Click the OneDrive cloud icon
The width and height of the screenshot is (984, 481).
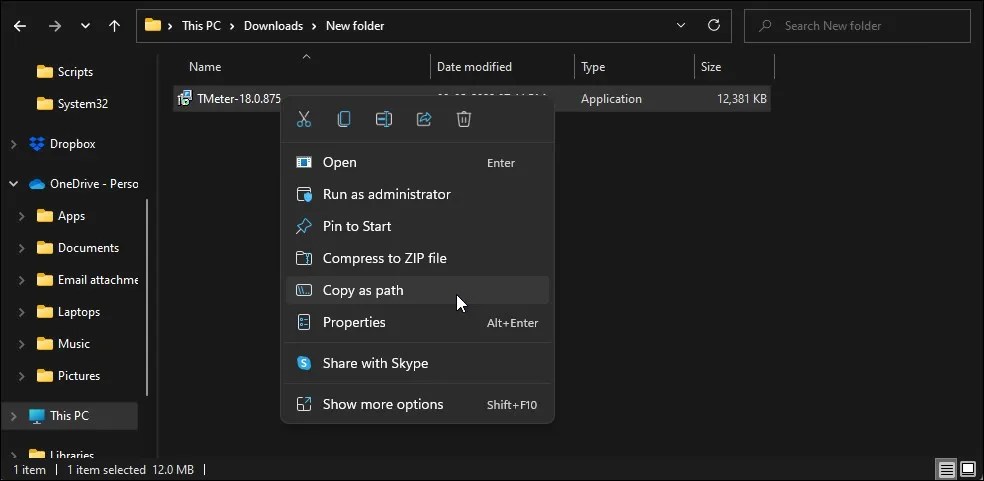[x=37, y=184]
